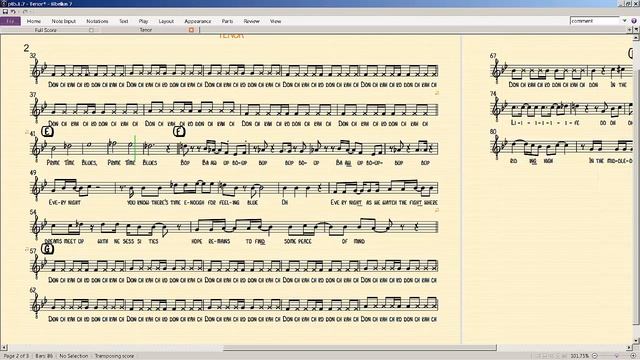Image resolution: width=640 pixels, height=360 pixels.
Task: Click the zoom out minus button
Action: click(595, 356)
